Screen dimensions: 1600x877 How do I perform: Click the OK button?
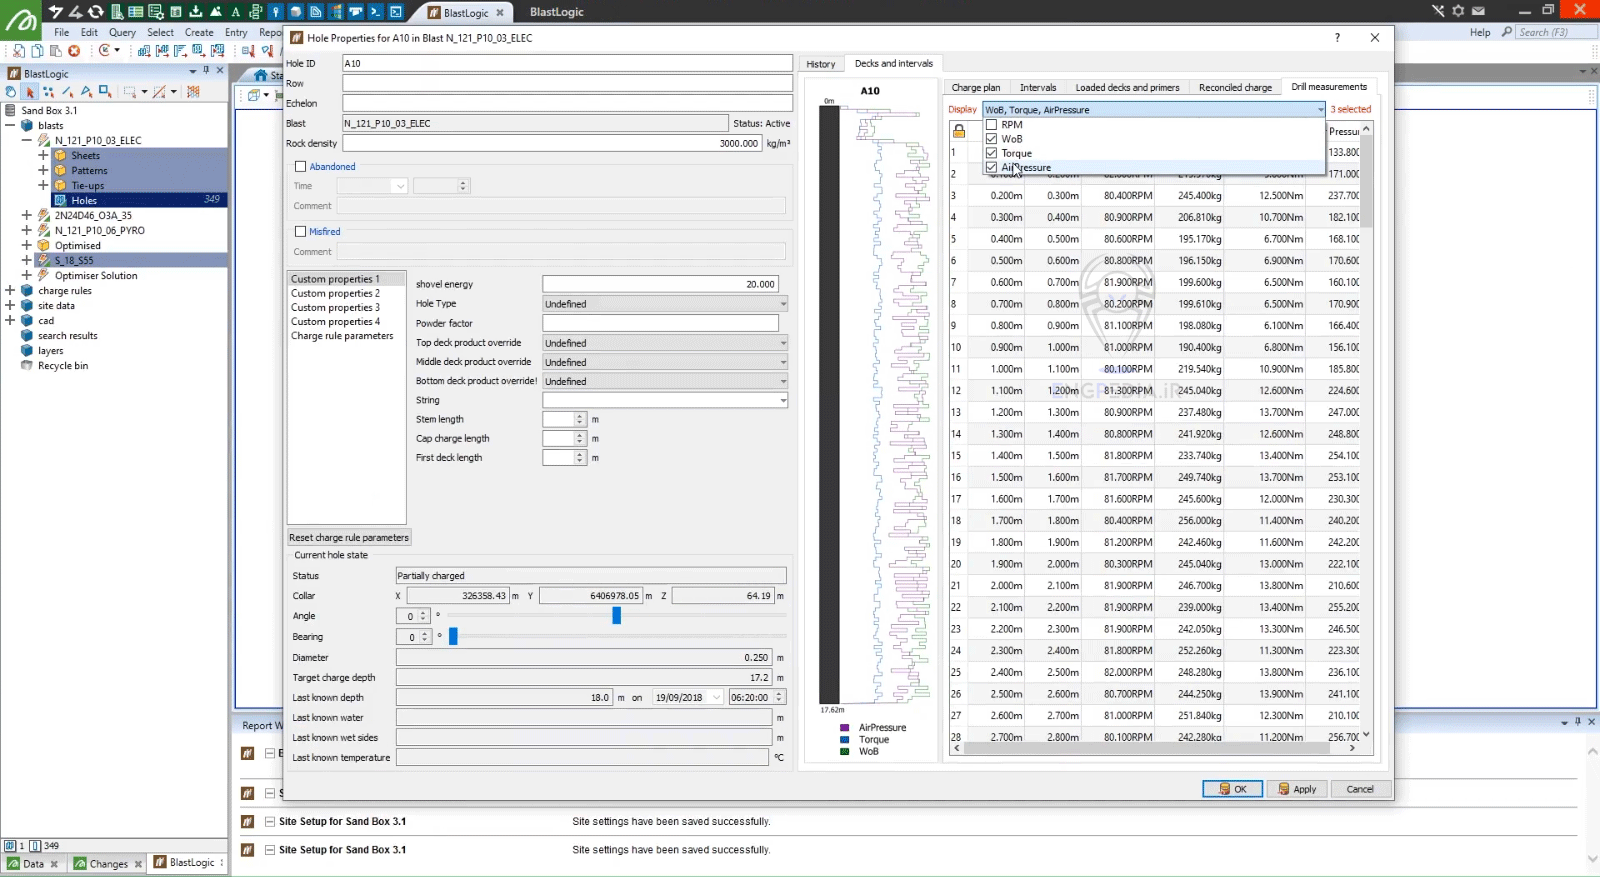point(1233,789)
